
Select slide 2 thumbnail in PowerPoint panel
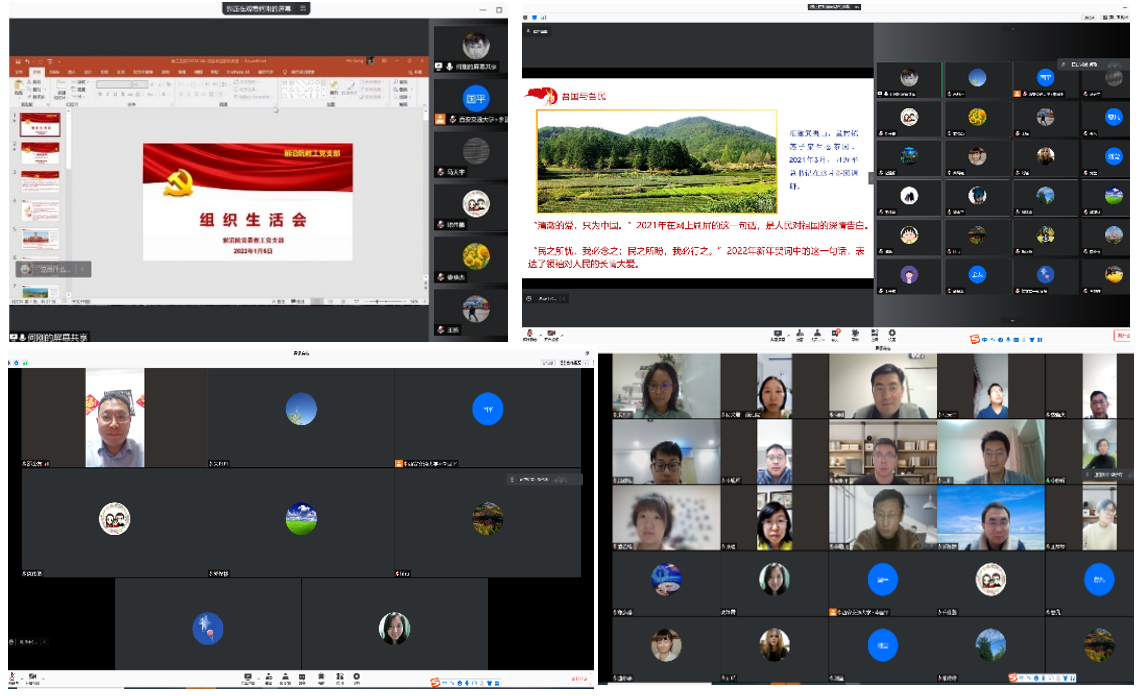40,153
